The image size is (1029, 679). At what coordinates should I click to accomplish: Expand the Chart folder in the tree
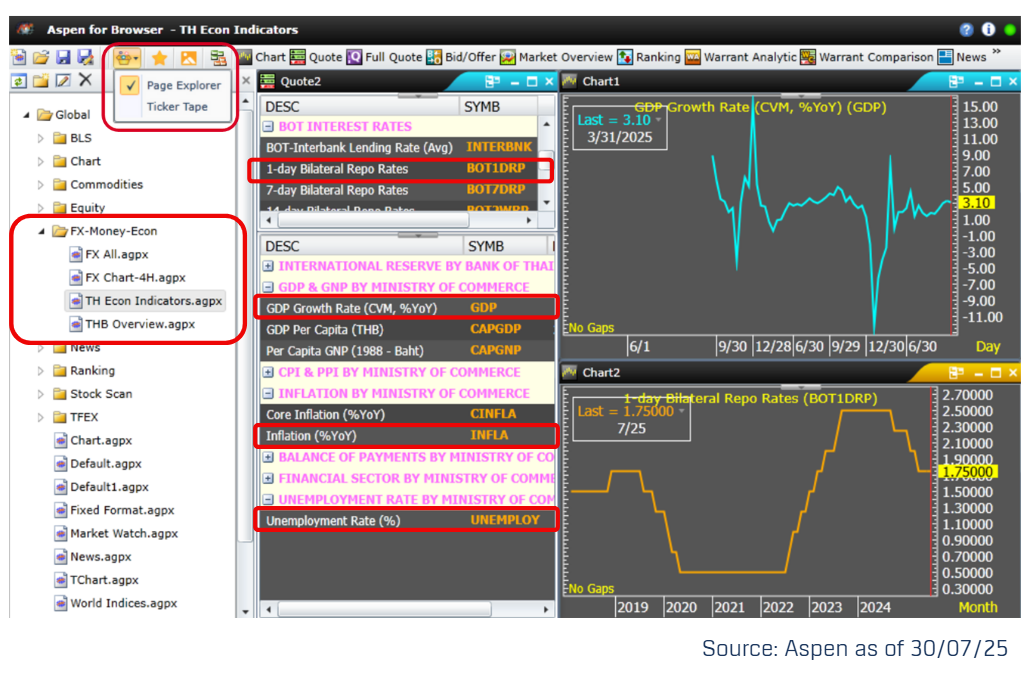[x=41, y=161]
